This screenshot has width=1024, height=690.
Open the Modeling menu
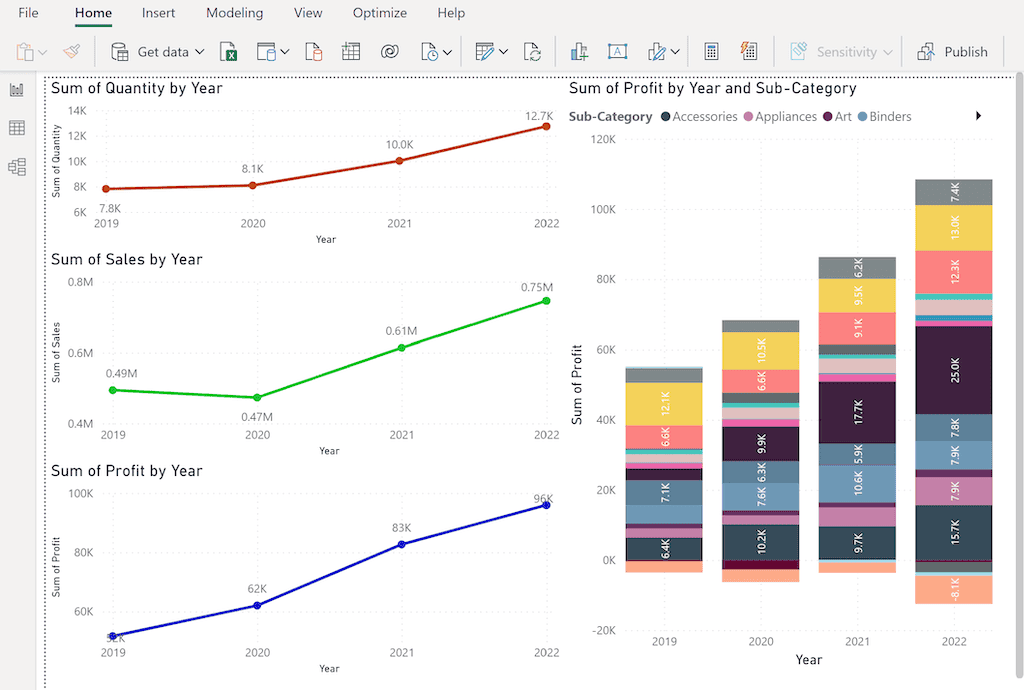[234, 13]
